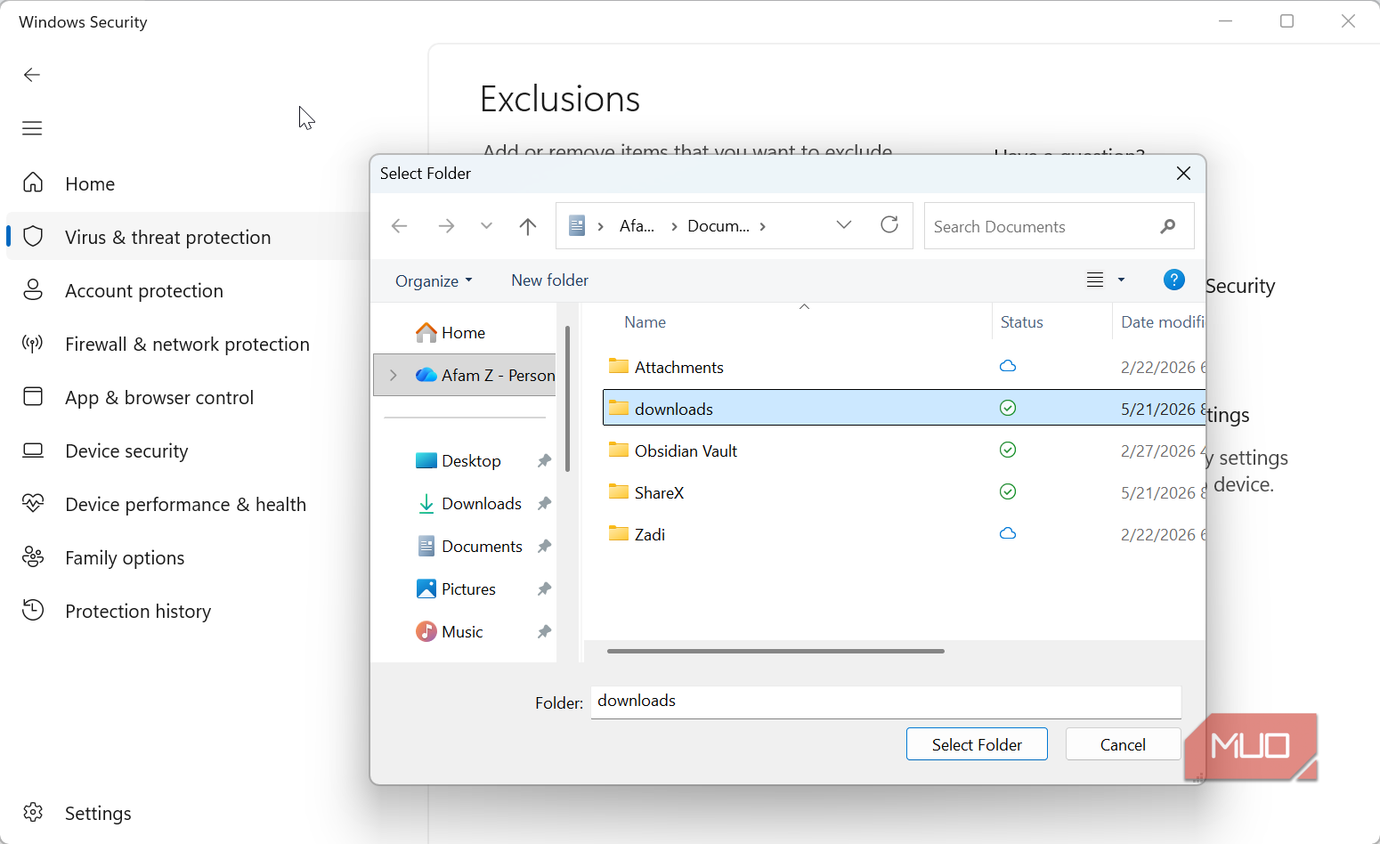This screenshot has height=844, width=1380.
Task: Open Virus & threat protection section
Action: (x=188, y=237)
